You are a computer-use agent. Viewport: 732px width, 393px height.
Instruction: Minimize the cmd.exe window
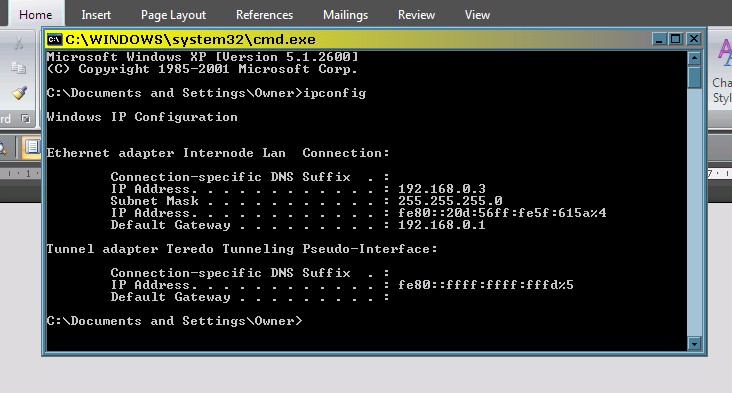(x=659, y=39)
